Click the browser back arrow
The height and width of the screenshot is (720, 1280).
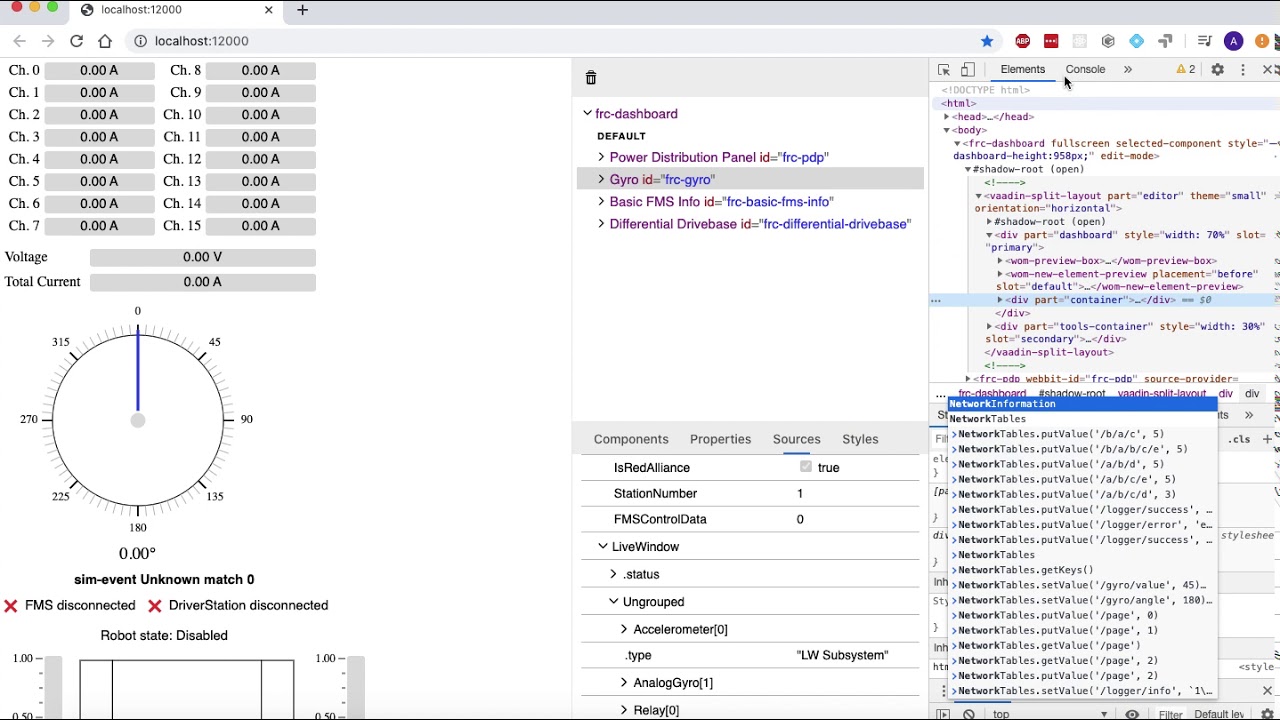[x=19, y=41]
